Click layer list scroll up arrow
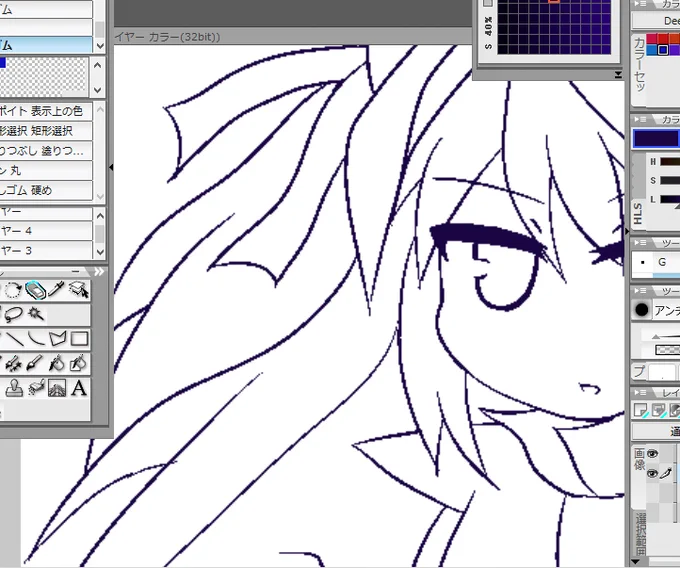 point(100,215)
